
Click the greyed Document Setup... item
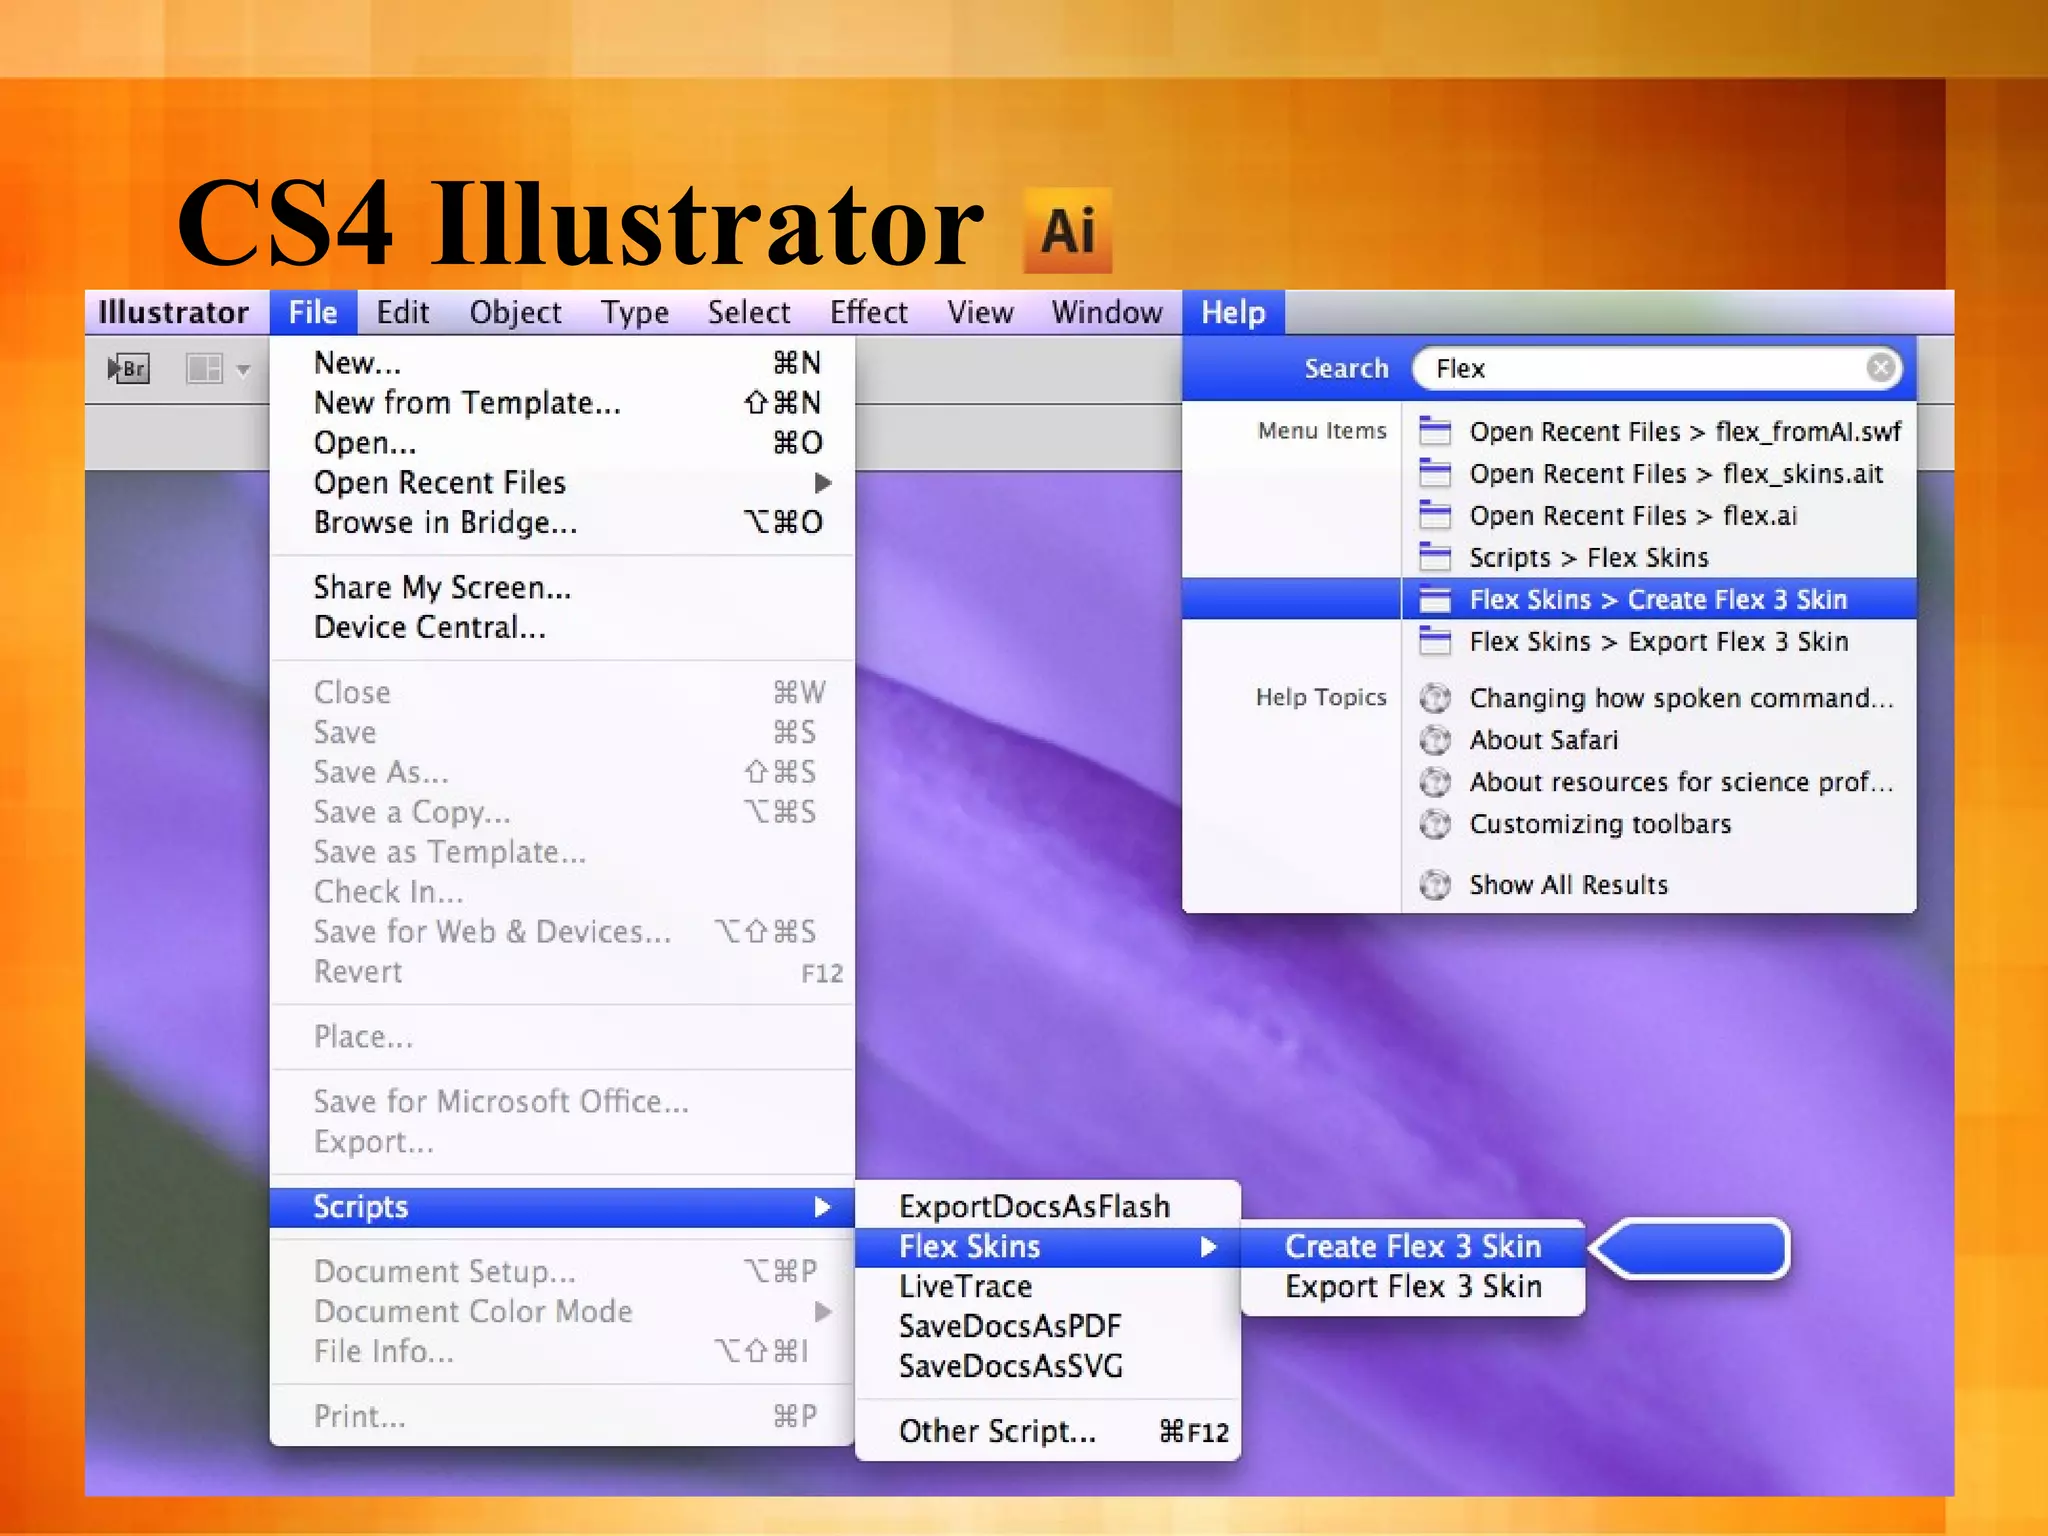tap(562, 1271)
